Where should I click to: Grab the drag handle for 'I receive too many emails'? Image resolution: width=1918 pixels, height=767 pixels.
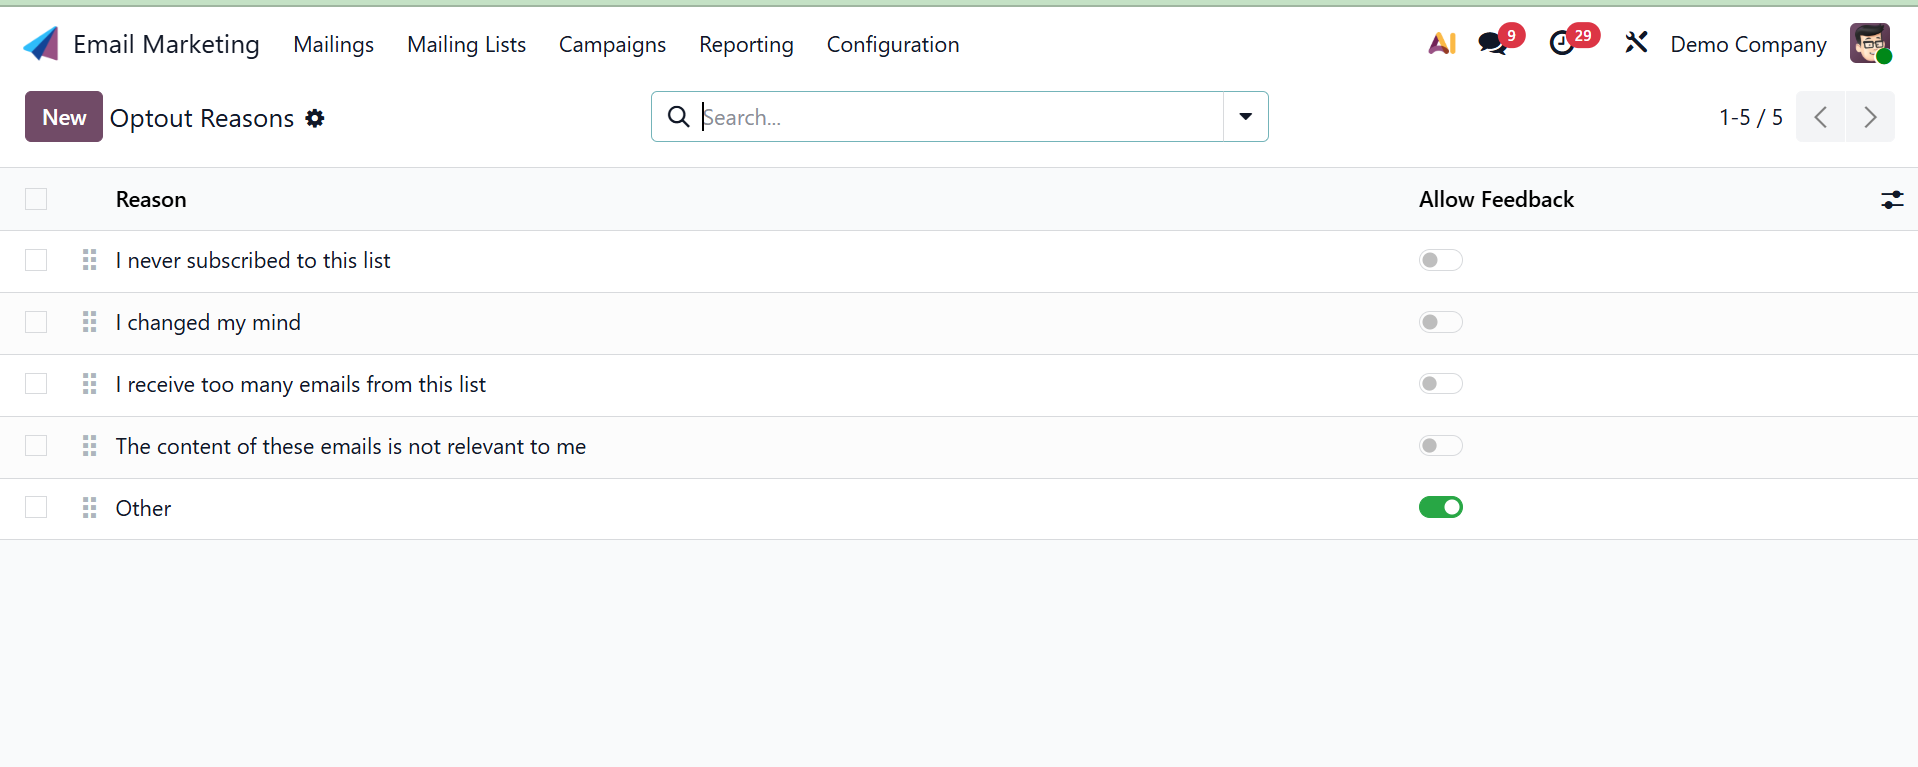point(89,384)
